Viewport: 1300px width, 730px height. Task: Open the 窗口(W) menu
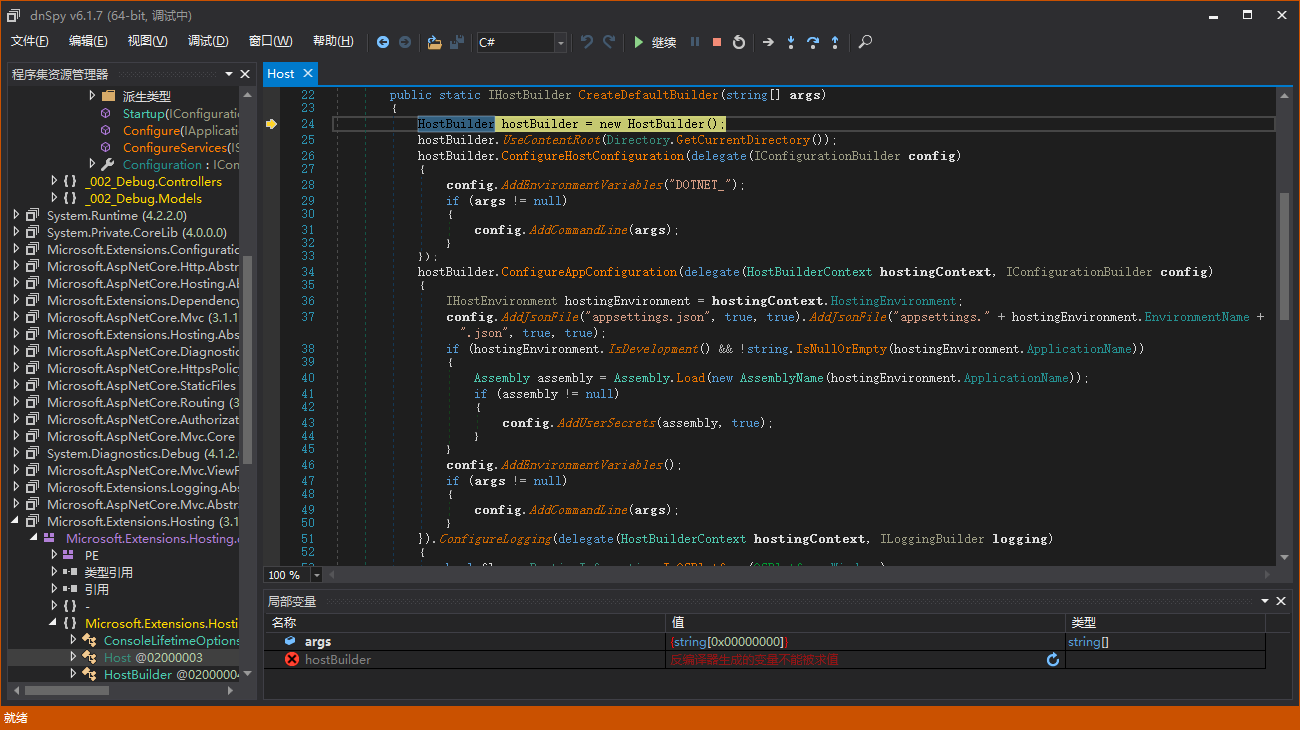pyautogui.click(x=271, y=41)
